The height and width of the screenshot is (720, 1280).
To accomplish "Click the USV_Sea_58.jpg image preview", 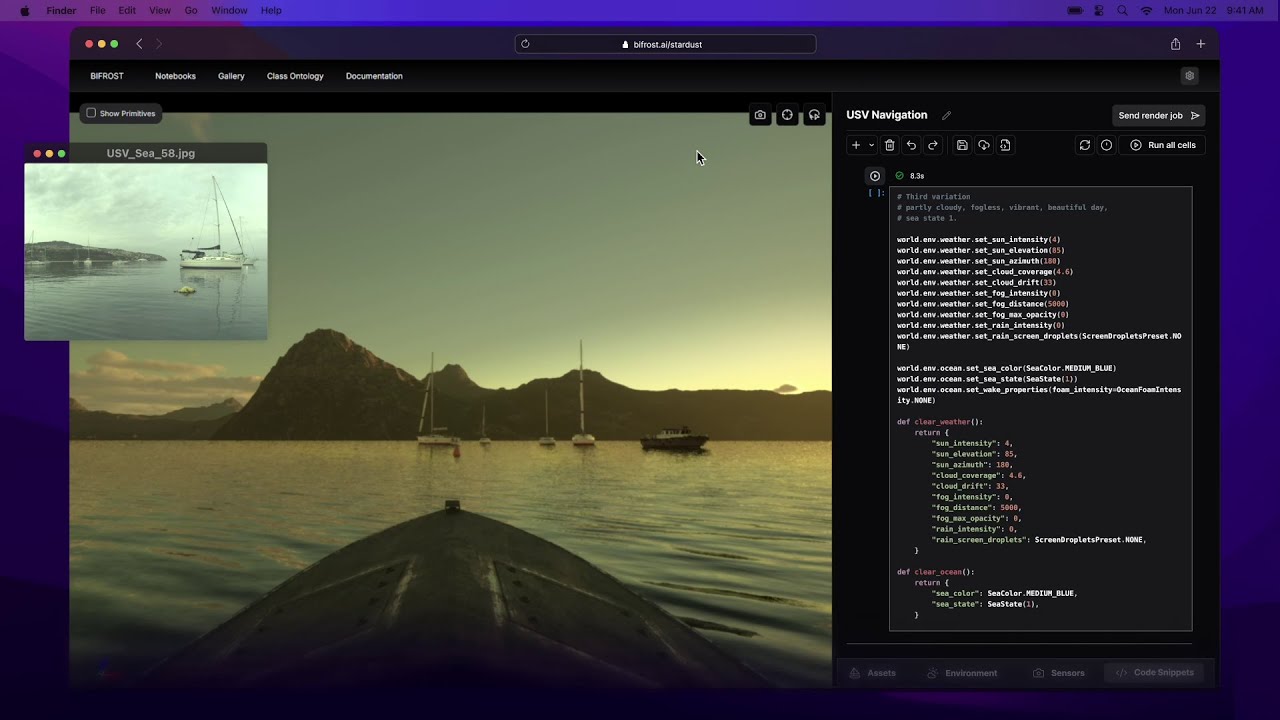I will pos(146,251).
